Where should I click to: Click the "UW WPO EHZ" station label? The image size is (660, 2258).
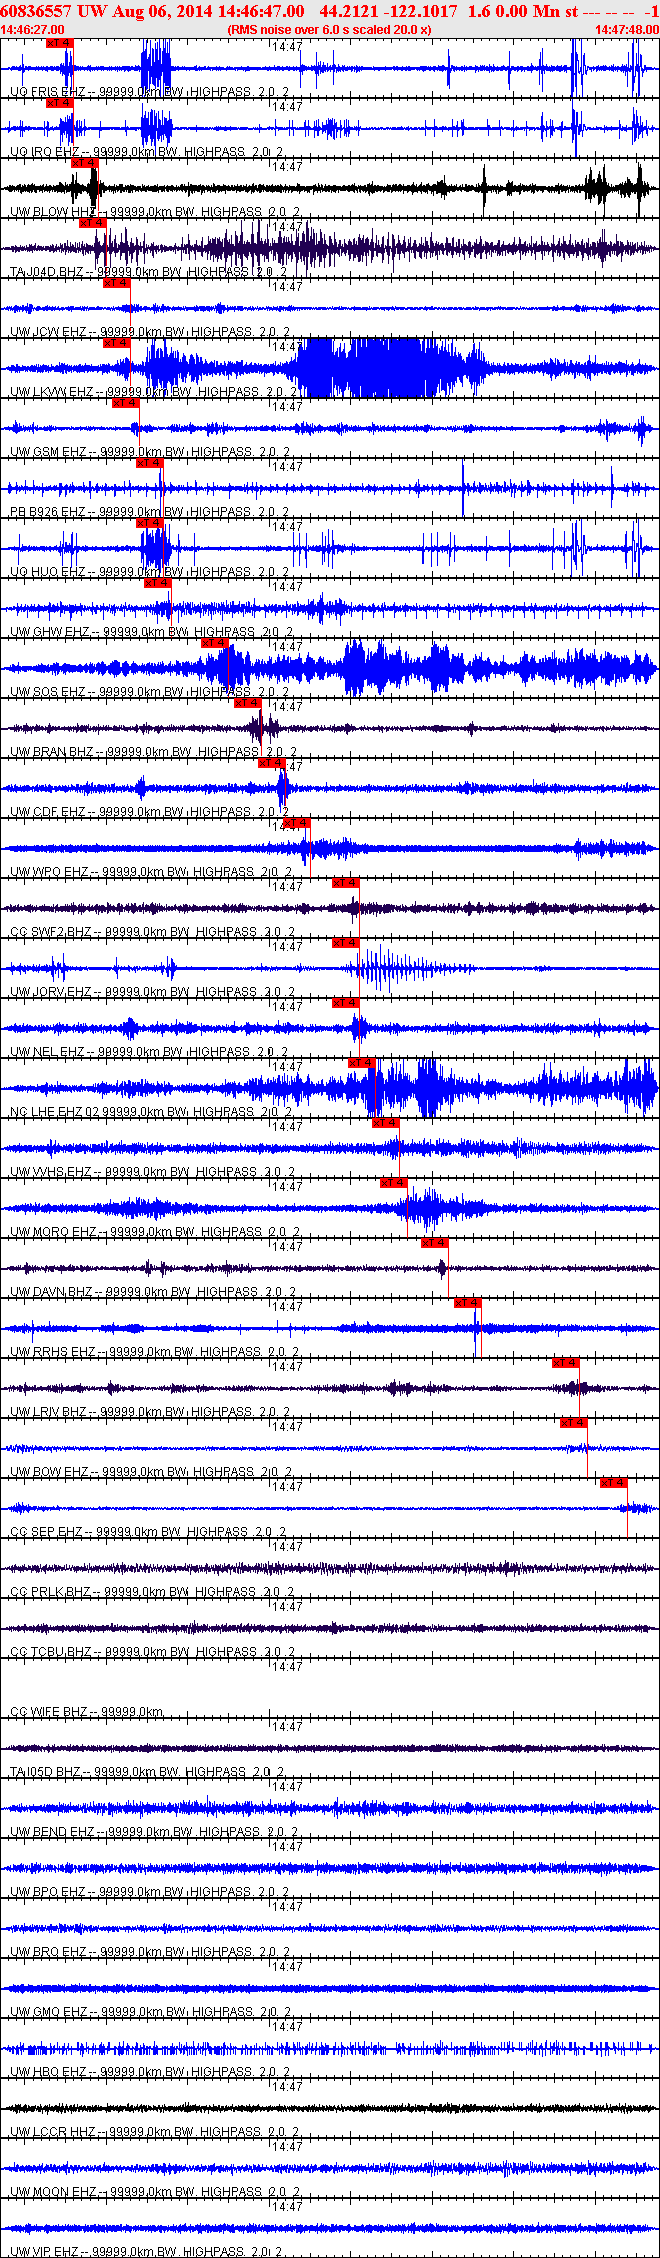[x=49, y=872]
